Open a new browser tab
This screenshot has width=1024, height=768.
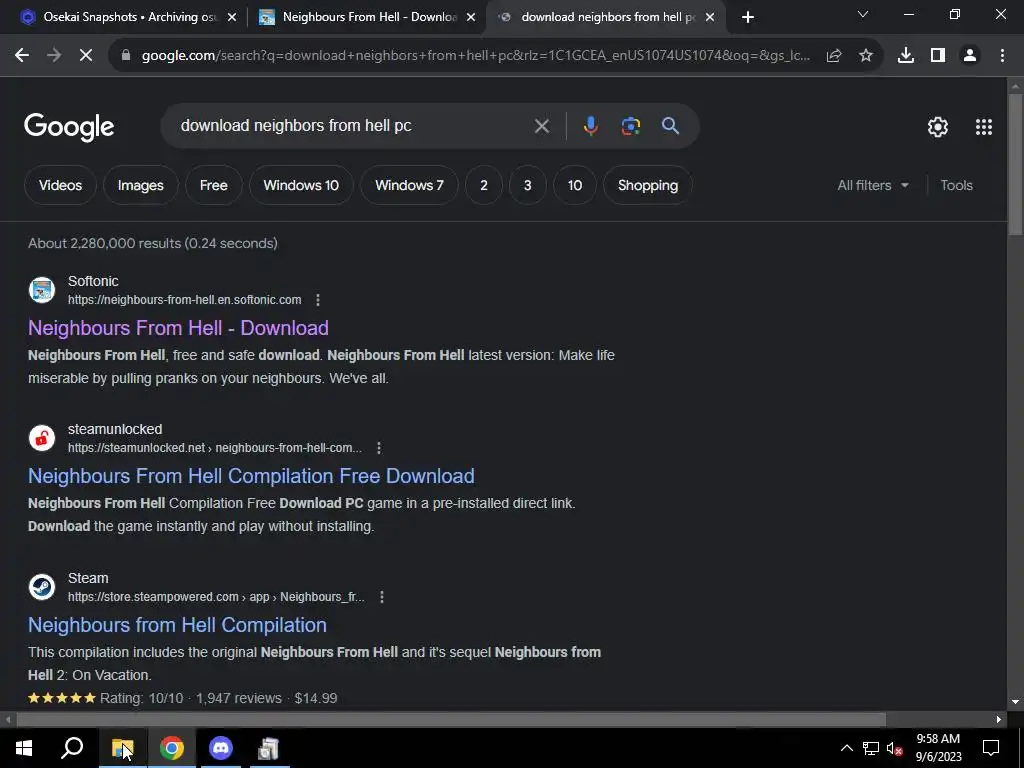click(x=748, y=17)
